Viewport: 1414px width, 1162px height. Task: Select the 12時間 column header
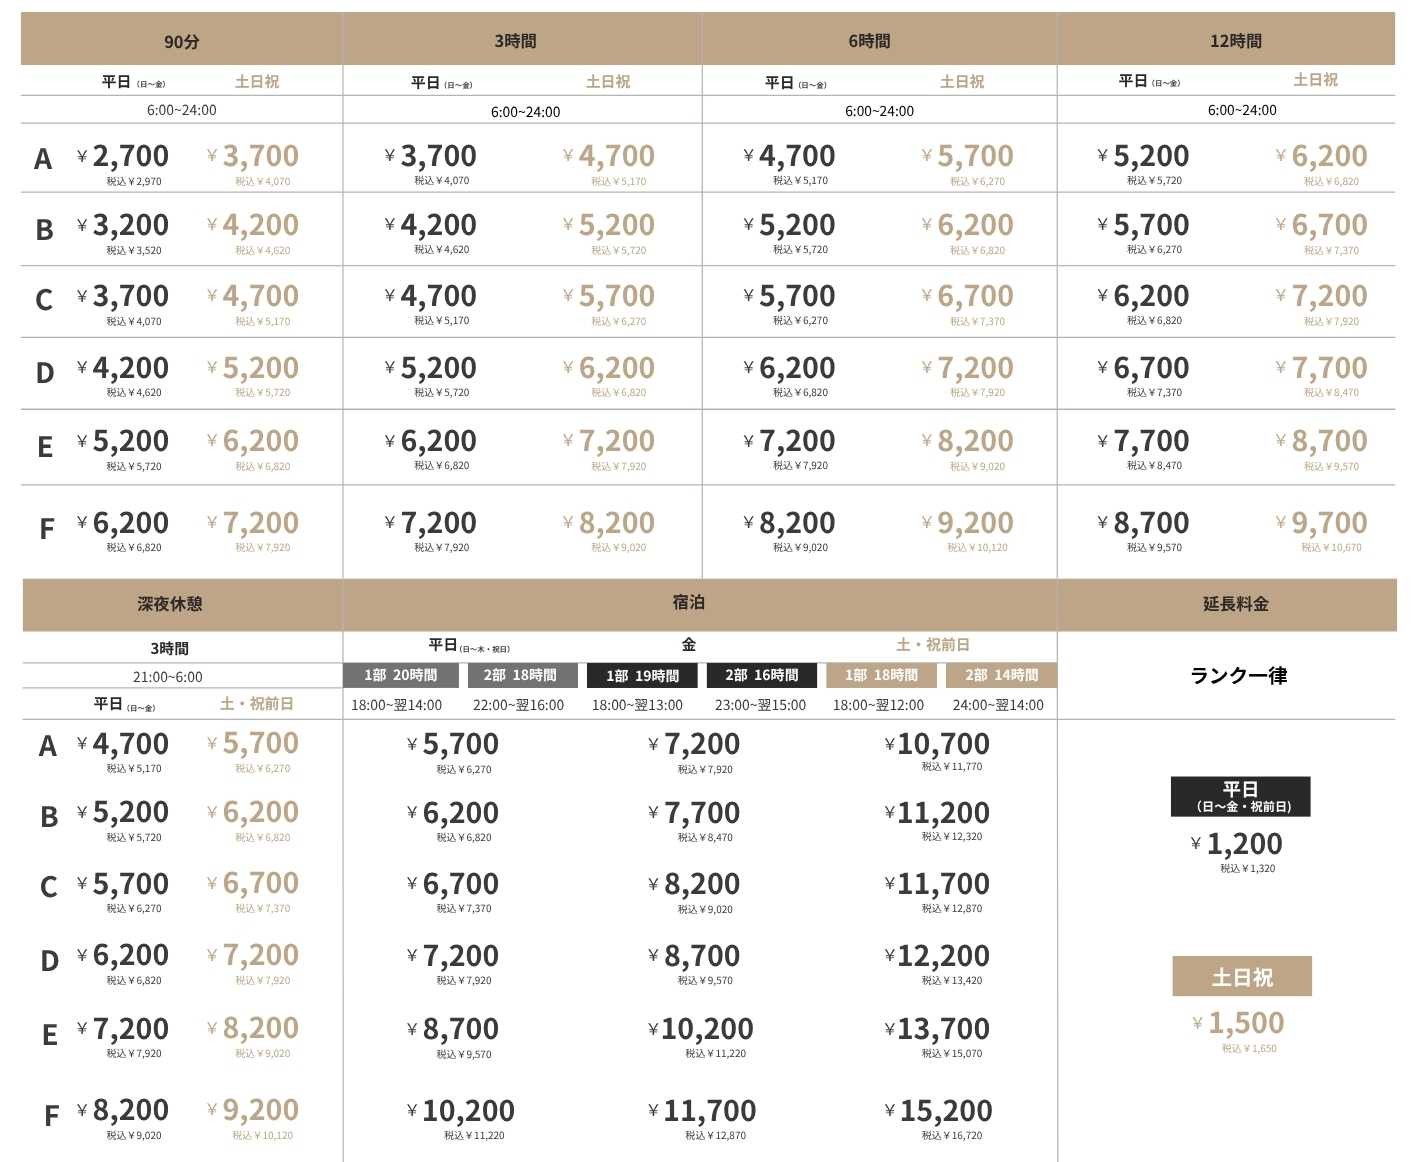[x=1235, y=41]
